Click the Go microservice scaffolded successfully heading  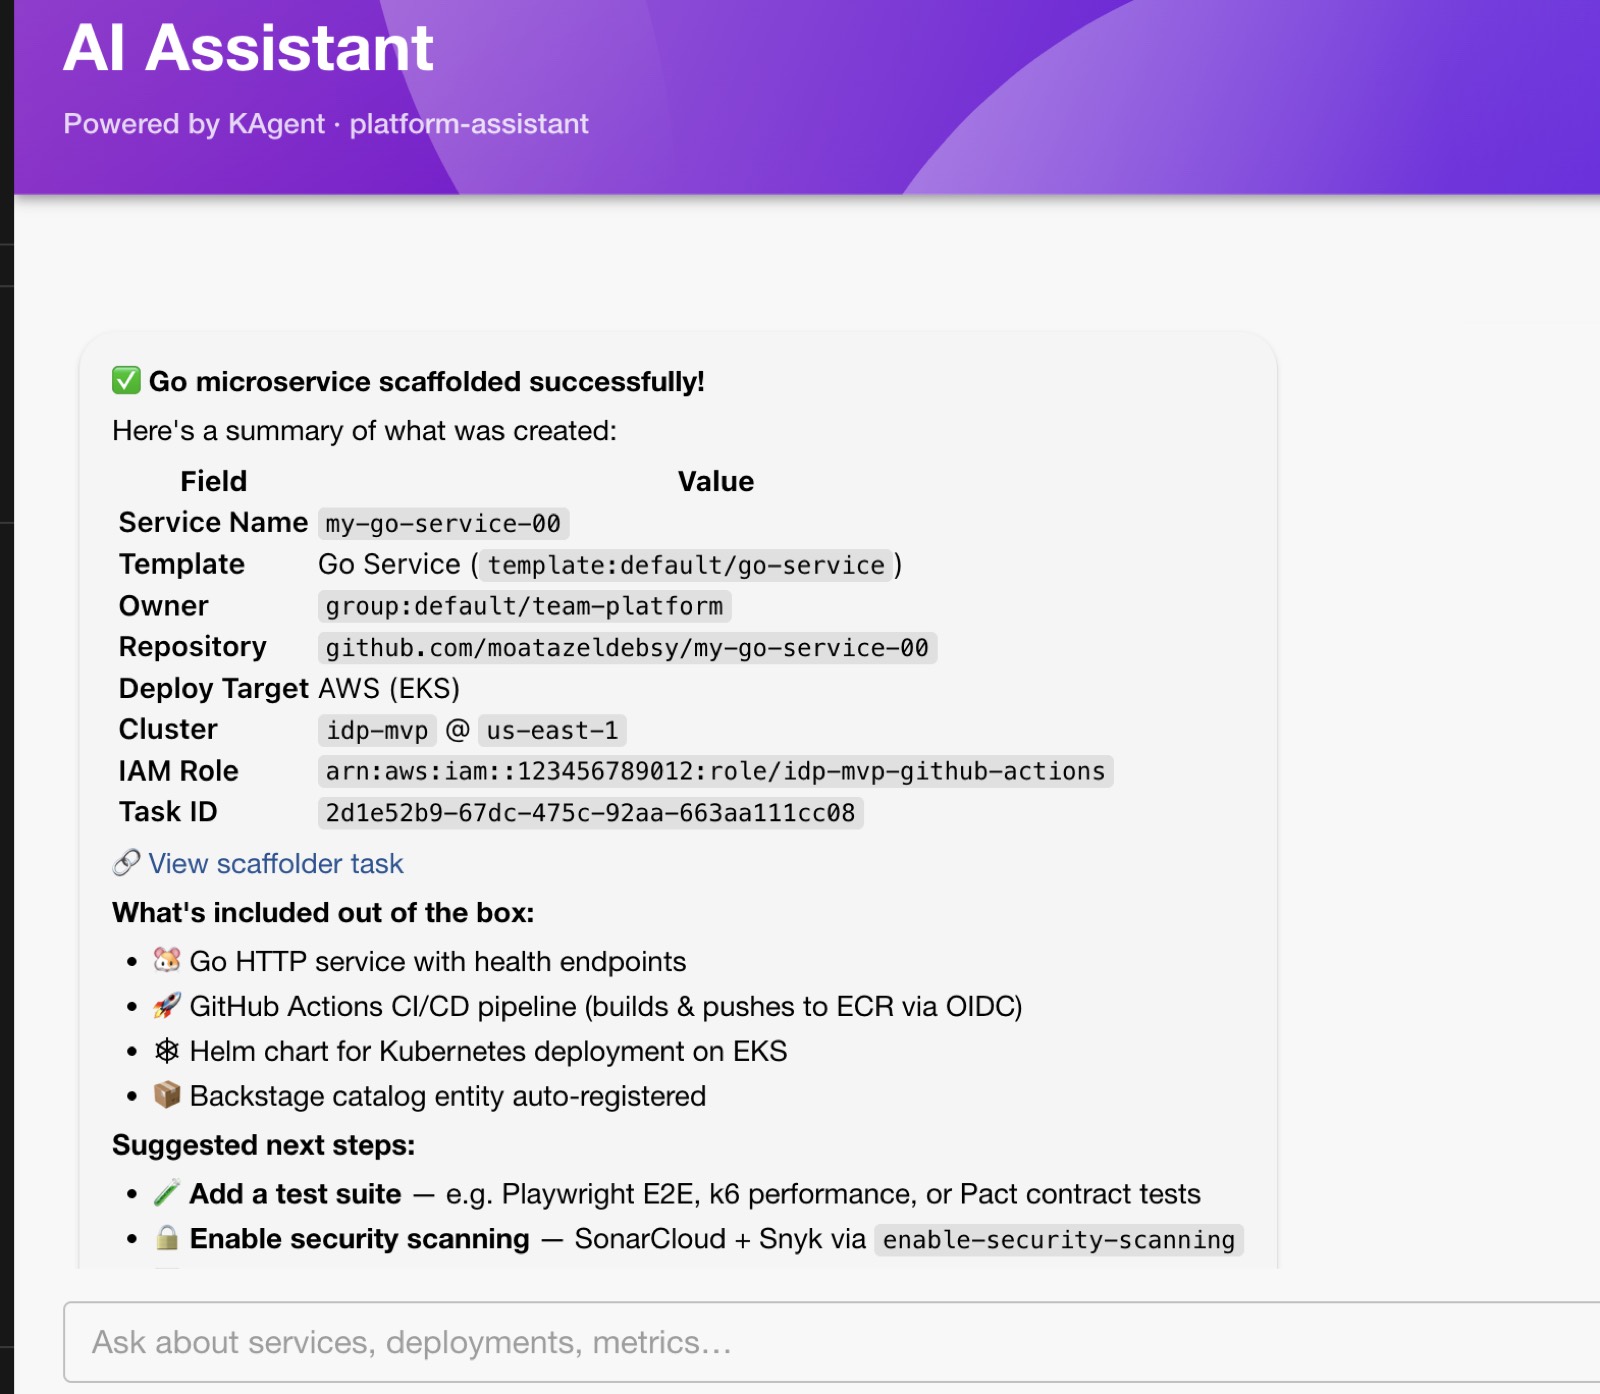[427, 381]
